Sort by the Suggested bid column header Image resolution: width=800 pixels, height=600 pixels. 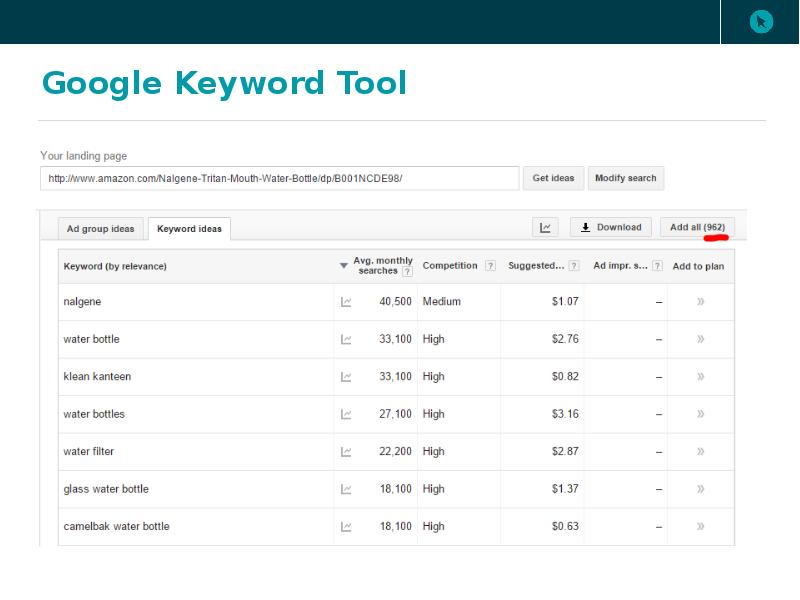[536, 266]
